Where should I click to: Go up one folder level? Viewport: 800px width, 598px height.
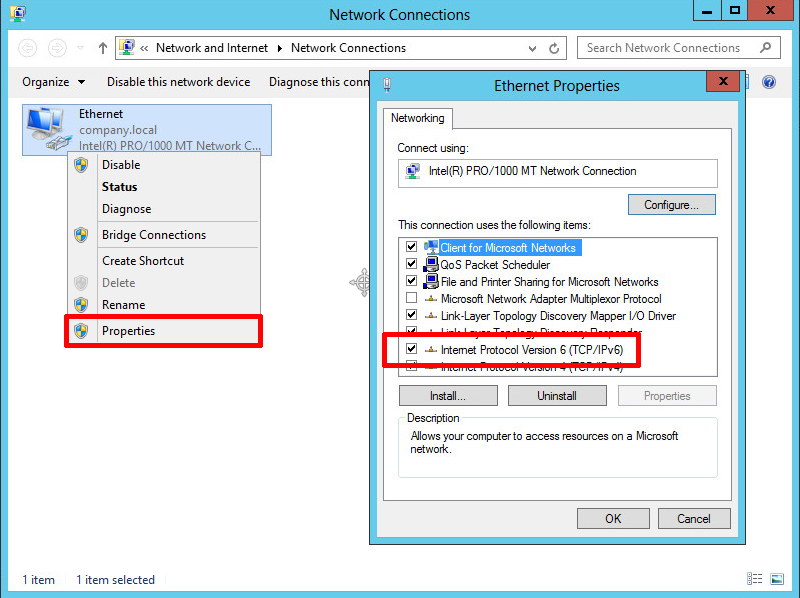coord(103,48)
